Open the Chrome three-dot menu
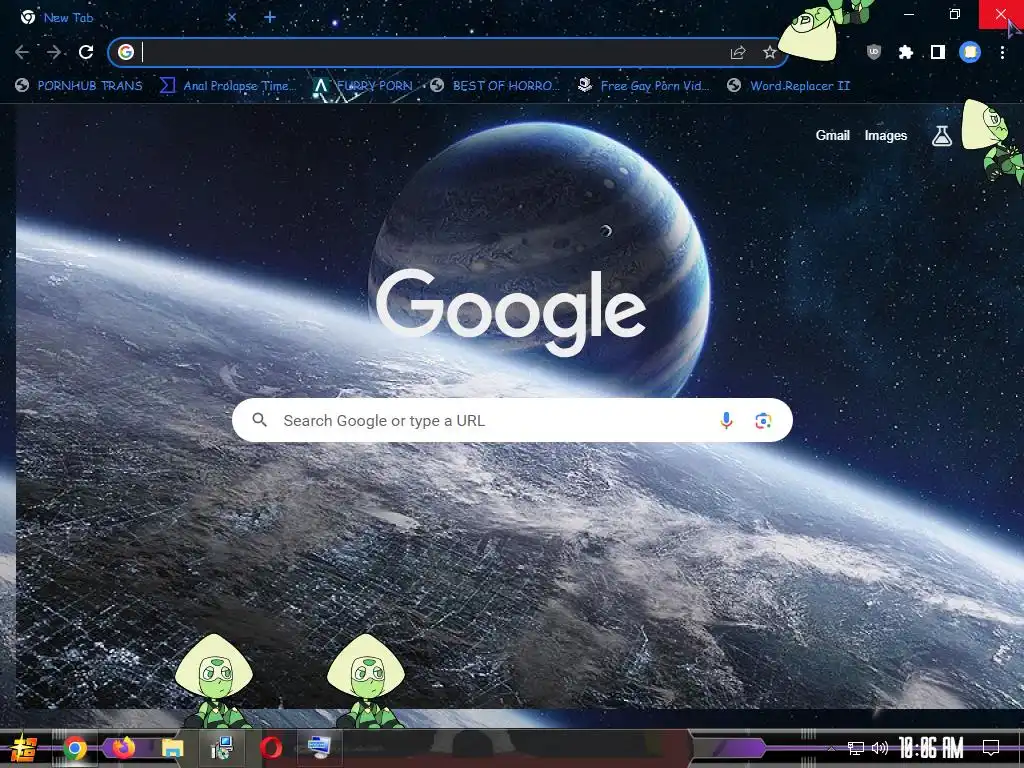1024x768 pixels. 1002,52
